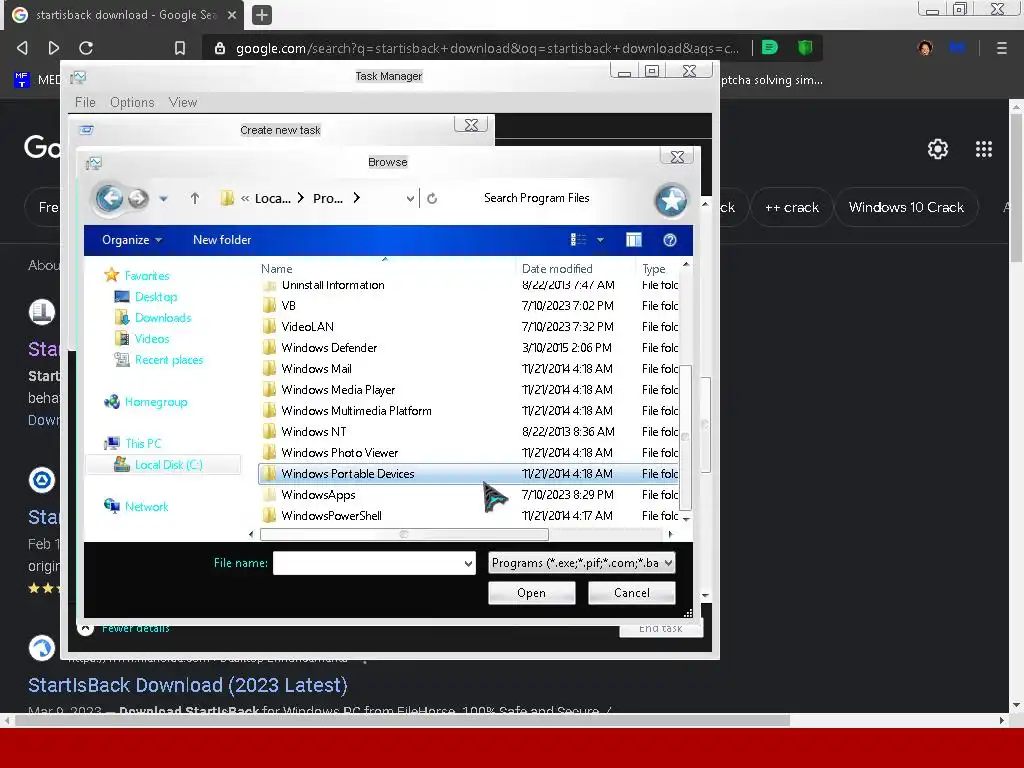Viewport: 1024px width, 768px height.
Task: Open recent locations dropdown arrow
Action: [x=164, y=199]
